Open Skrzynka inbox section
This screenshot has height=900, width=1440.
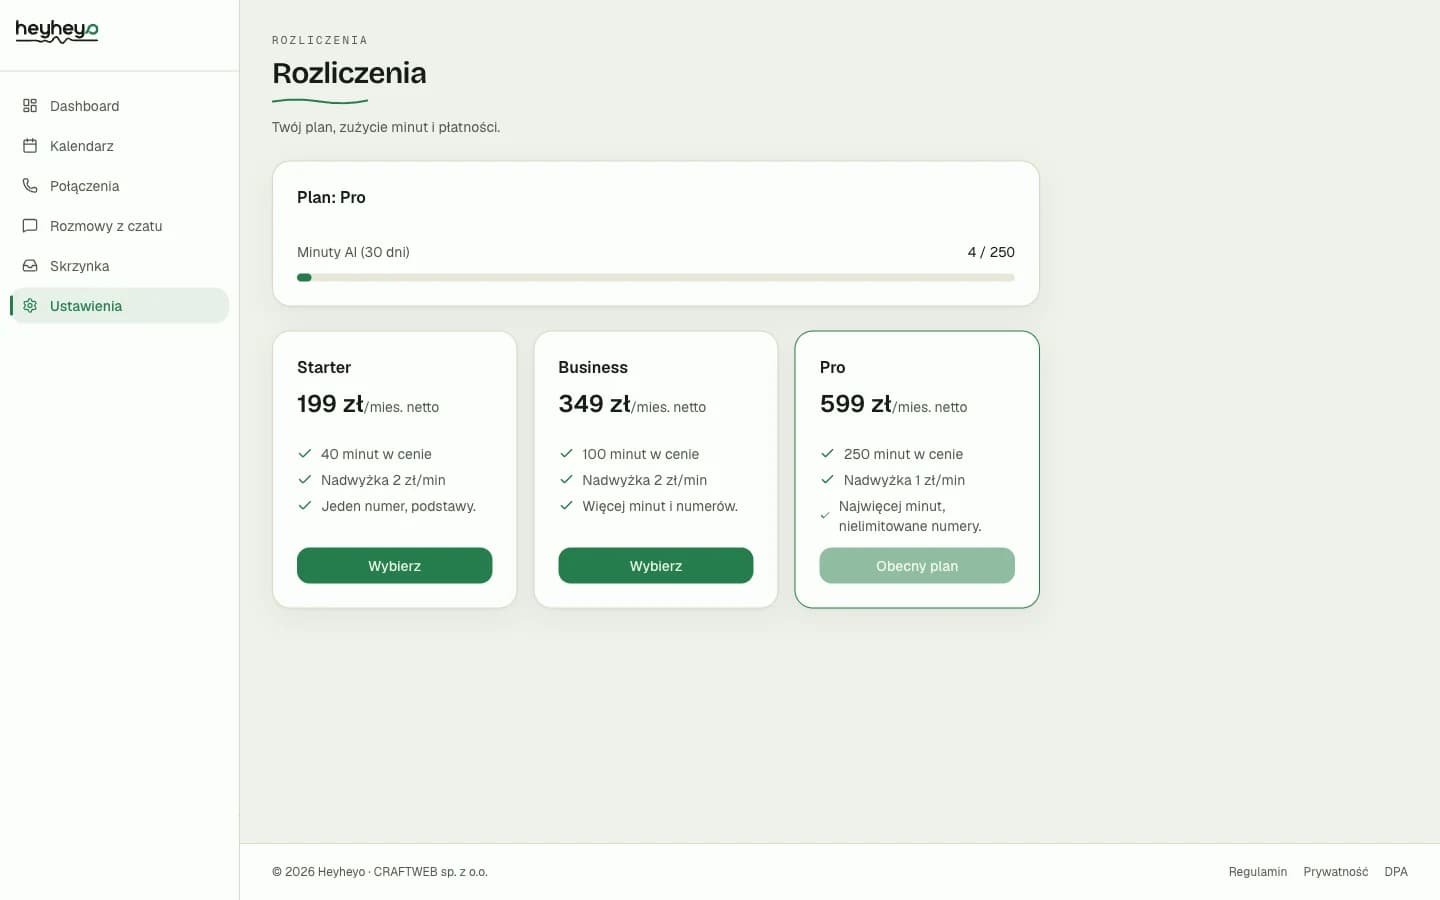(120, 266)
